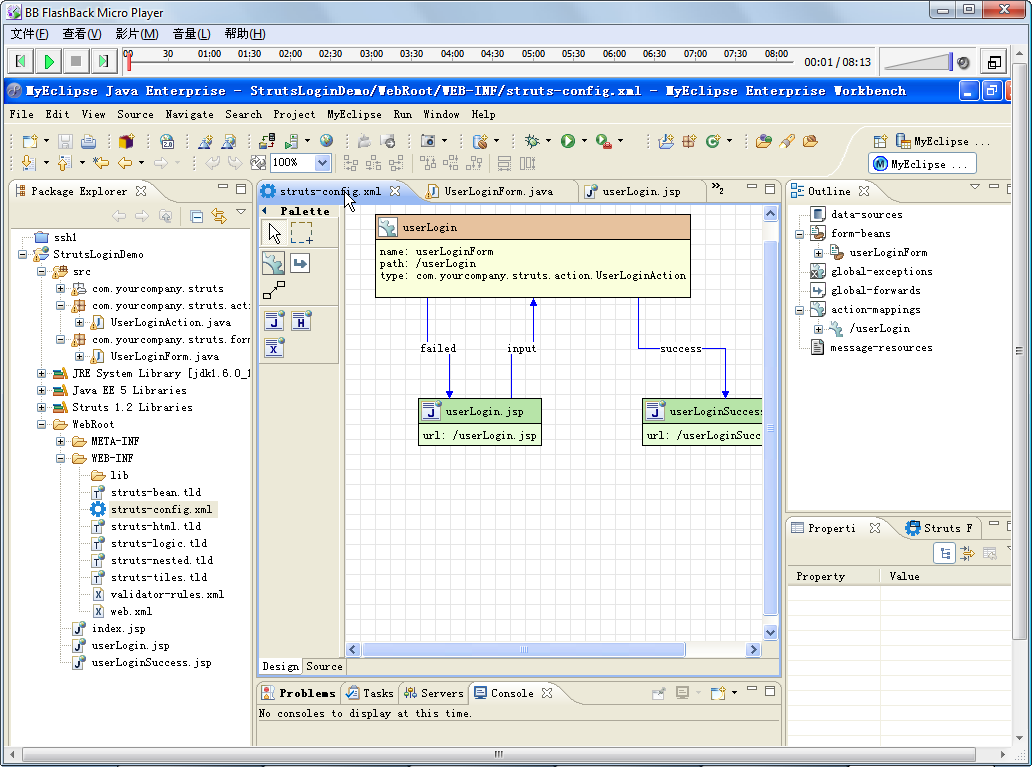The image size is (1032, 767).
Task: Jump to end of movie button
Action: pos(103,62)
